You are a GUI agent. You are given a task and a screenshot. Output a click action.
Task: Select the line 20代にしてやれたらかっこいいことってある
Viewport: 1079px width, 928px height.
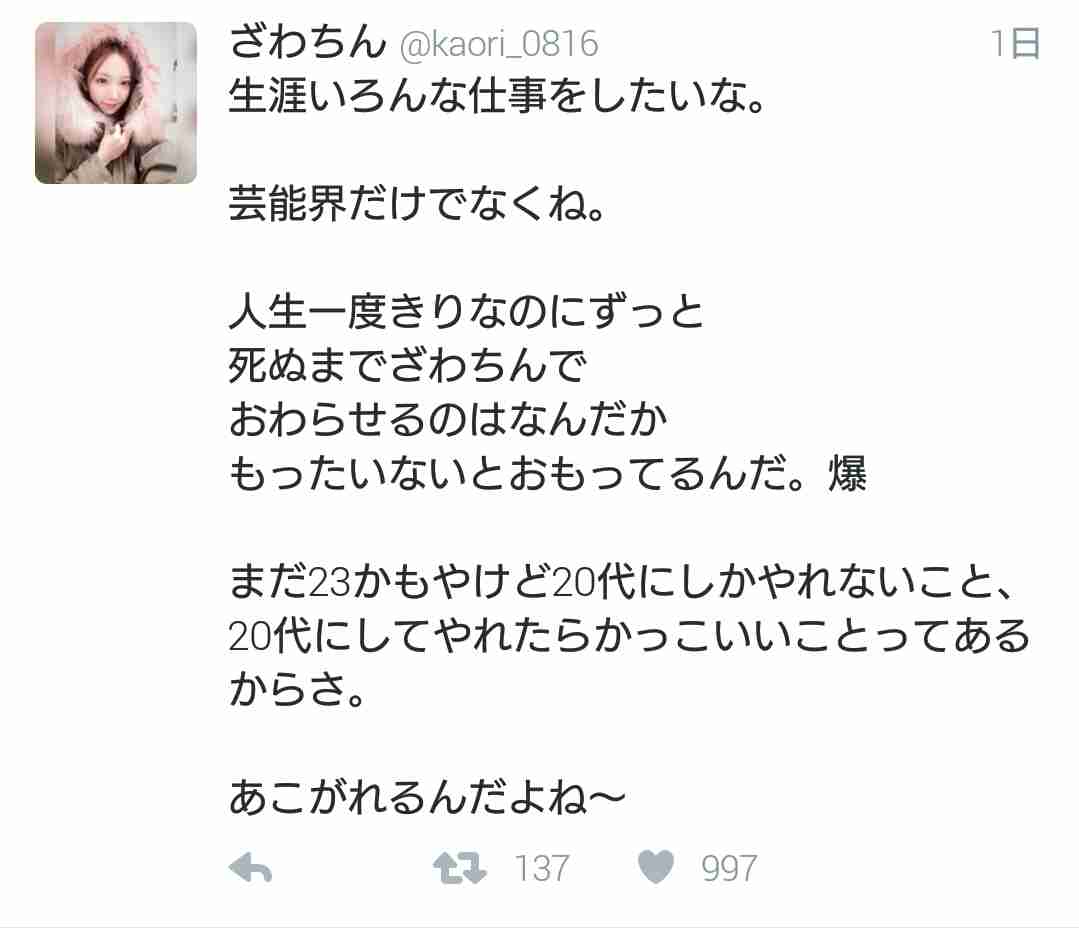(629, 636)
